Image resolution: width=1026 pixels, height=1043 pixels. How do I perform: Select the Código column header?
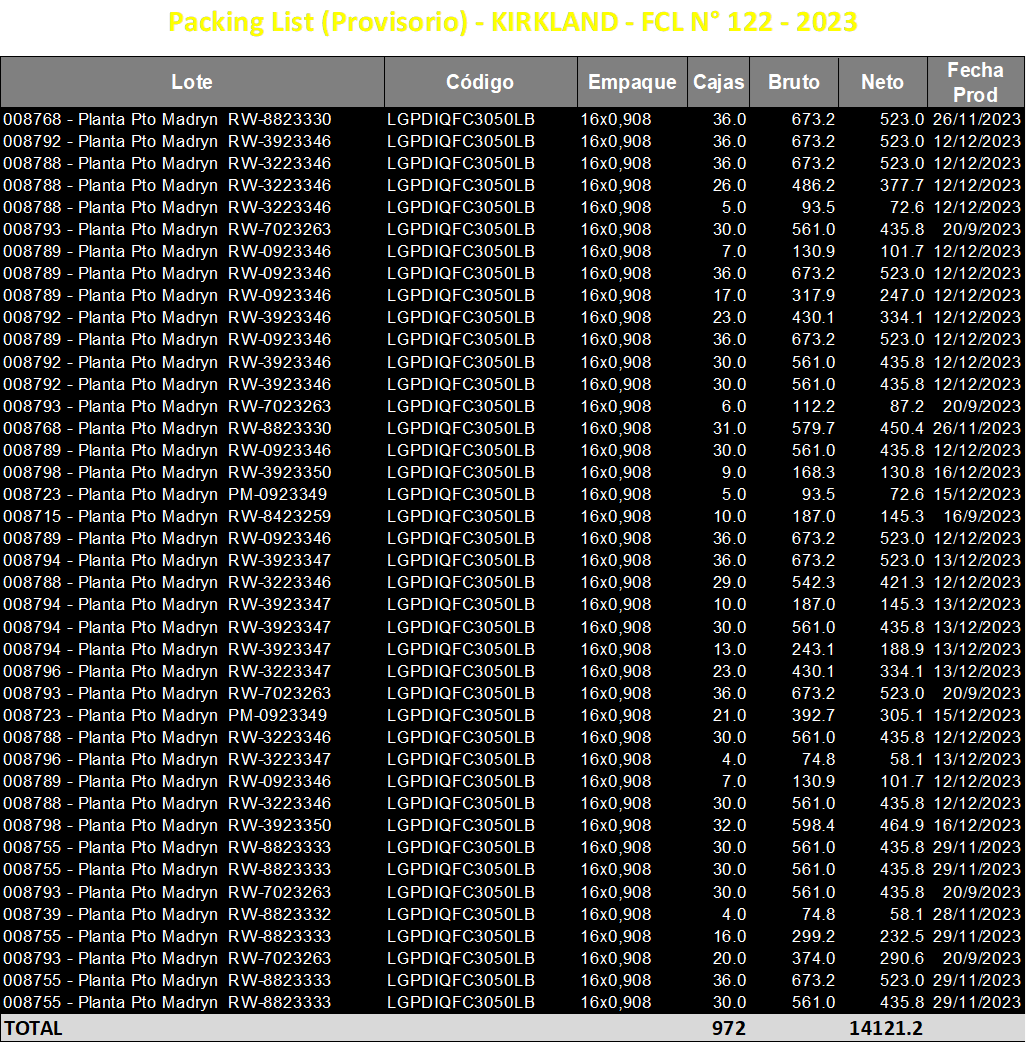pyautogui.click(x=480, y=82)
